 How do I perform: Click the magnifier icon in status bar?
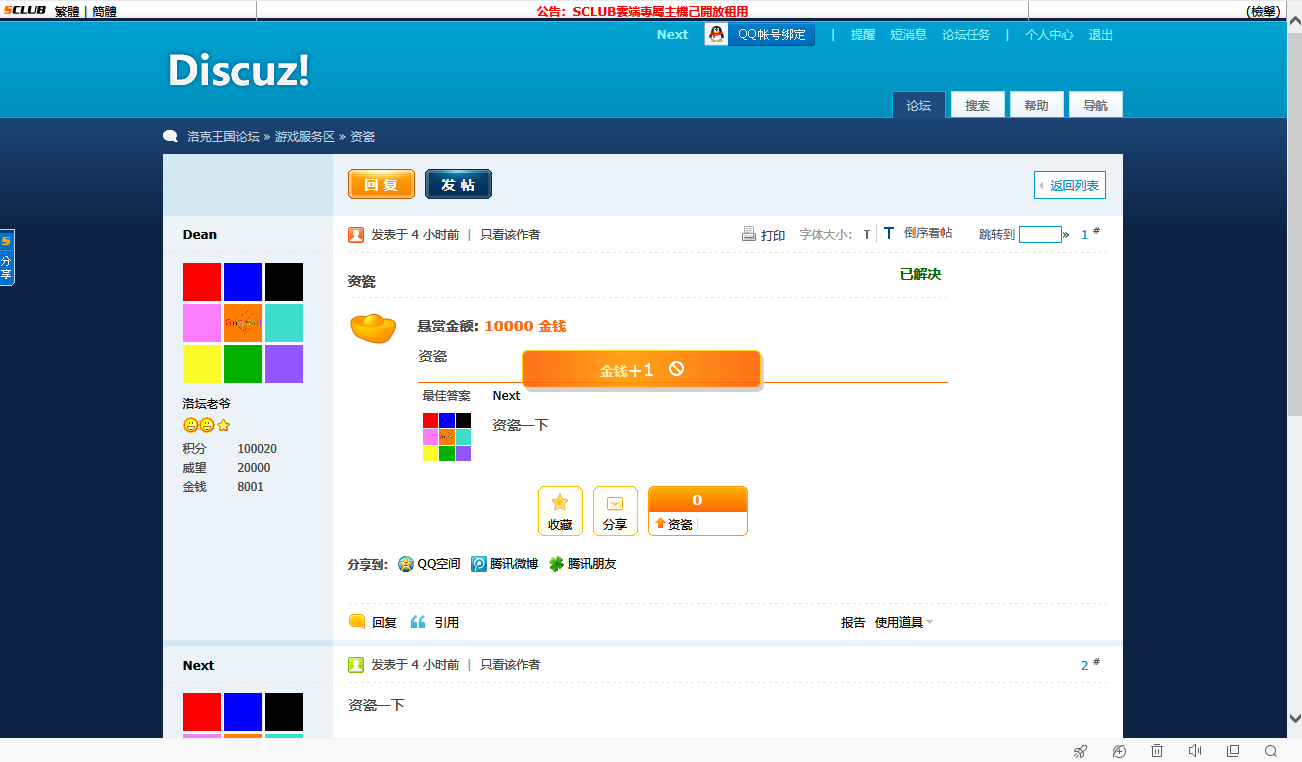(1271, 751)
